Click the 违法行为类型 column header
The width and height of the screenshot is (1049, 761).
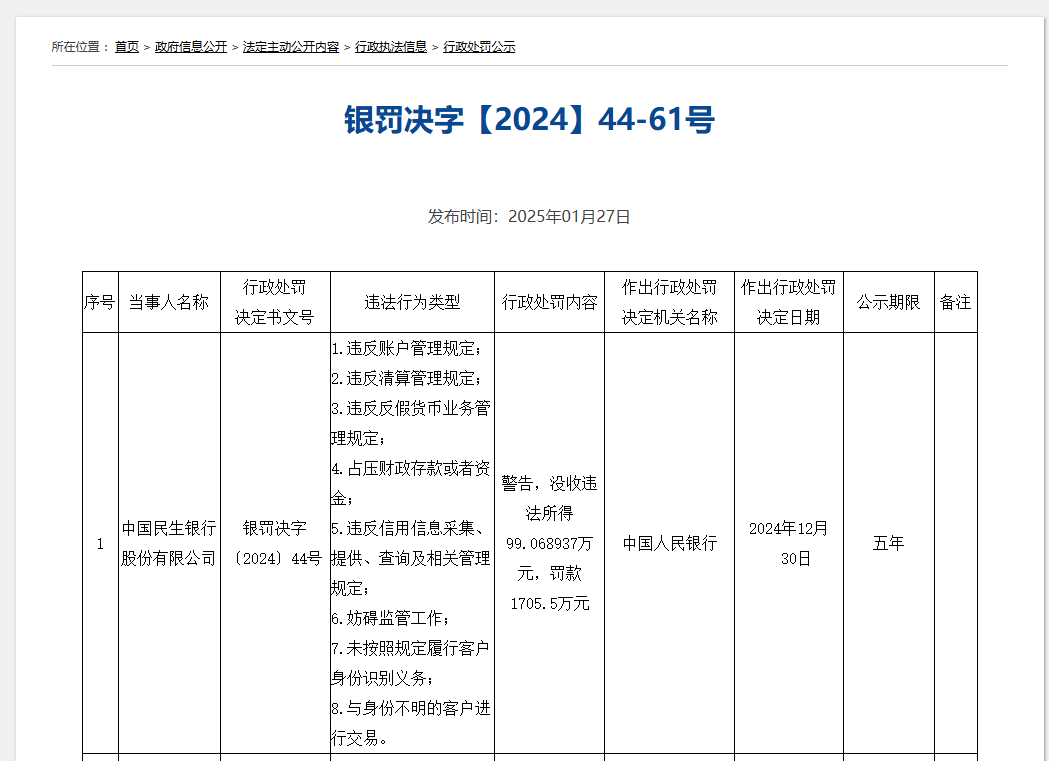point(412,302)
